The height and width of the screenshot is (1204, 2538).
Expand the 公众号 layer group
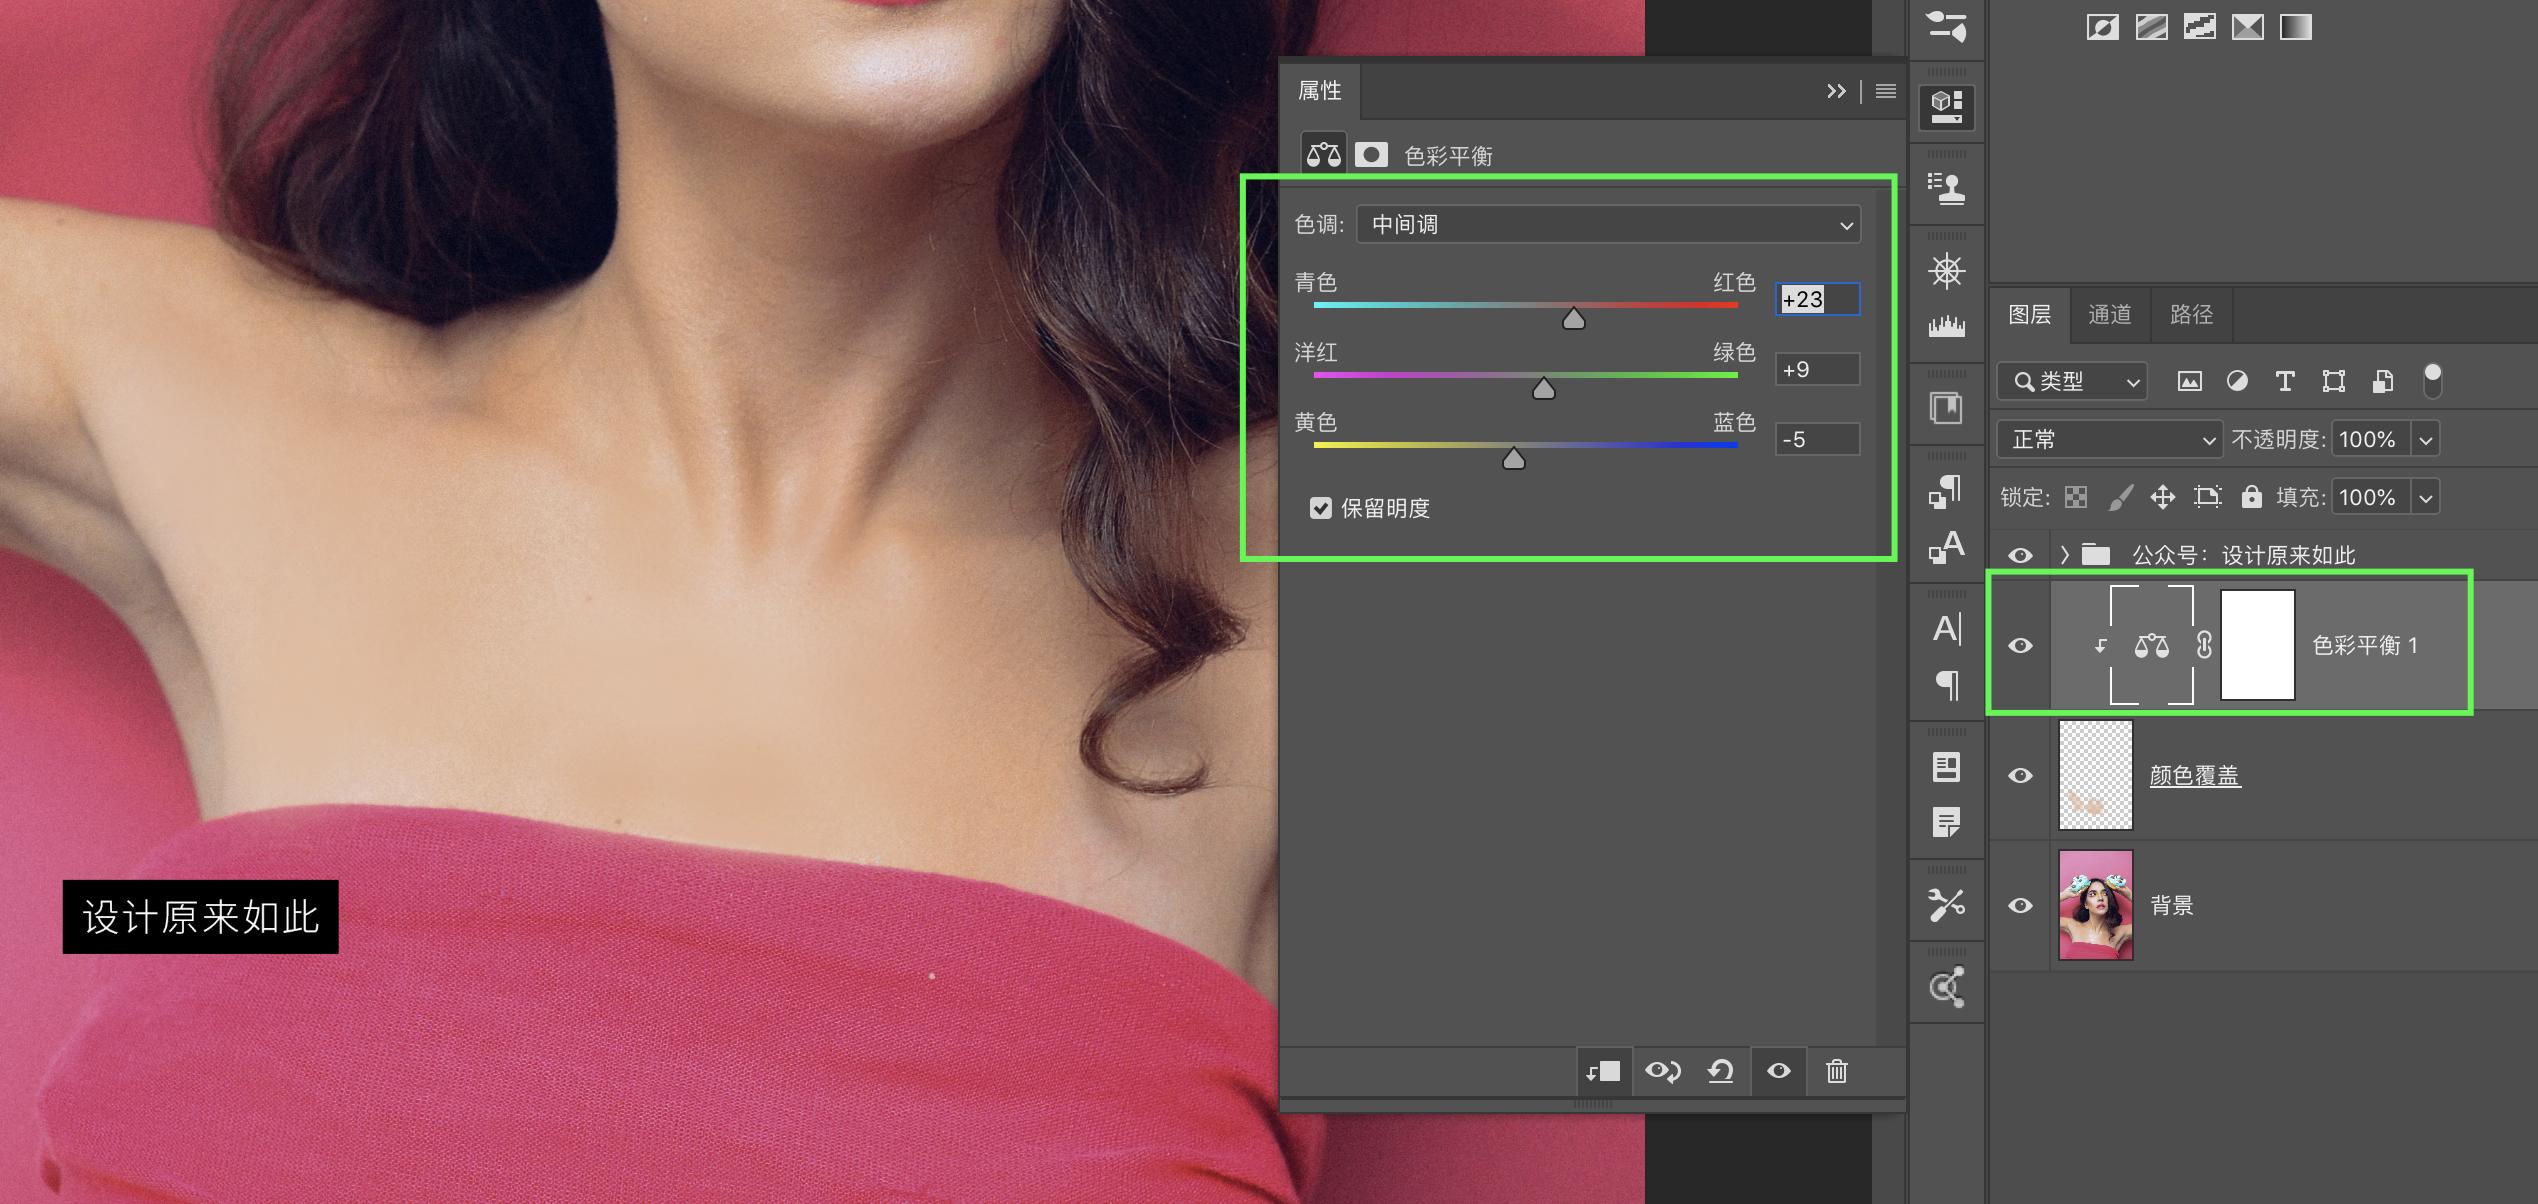(x=2065, y=555)
